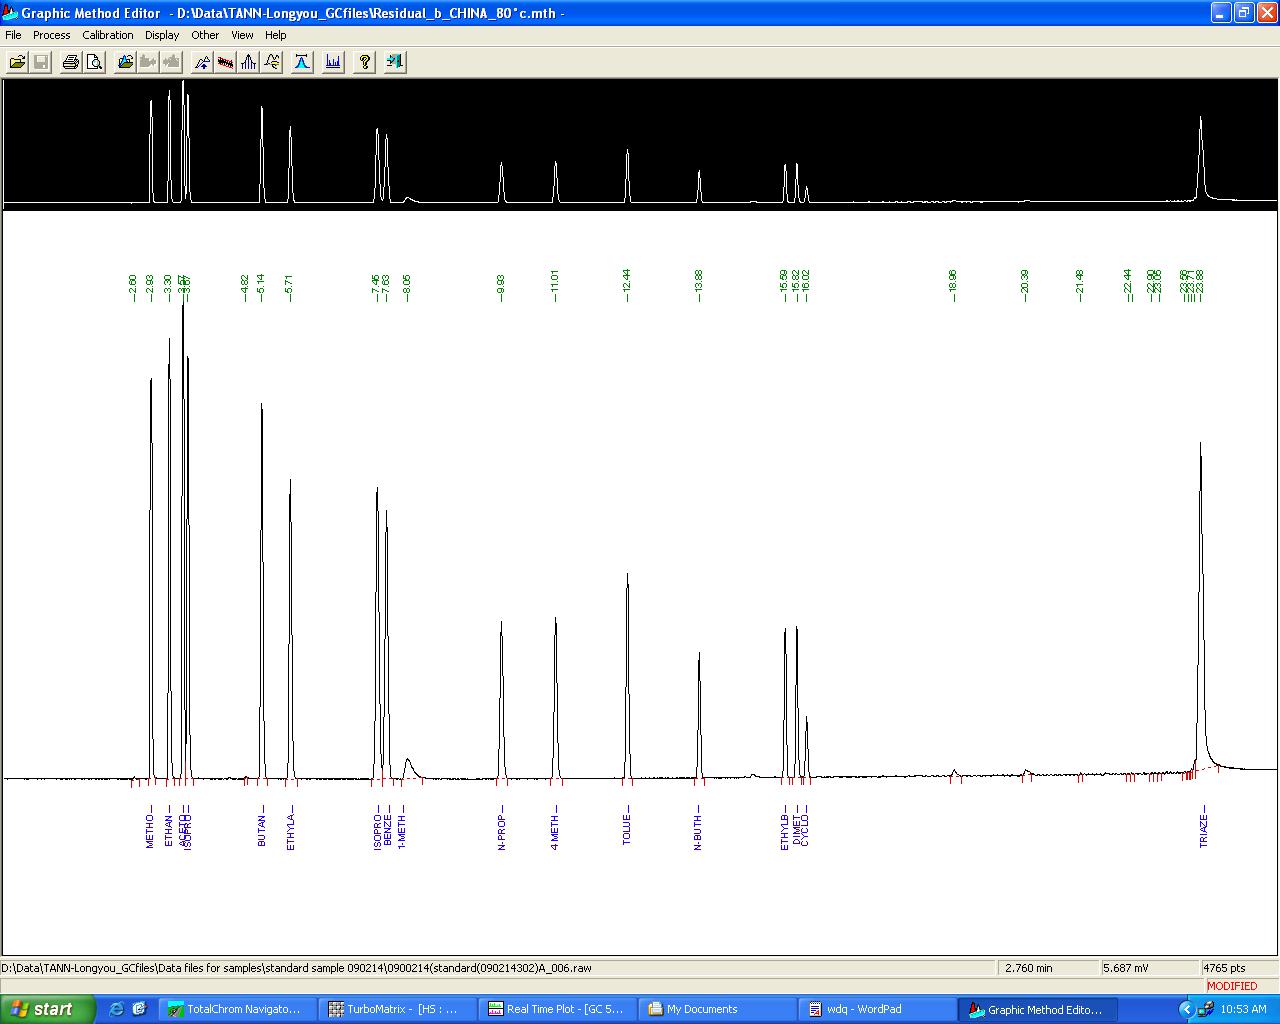
Task: Open the Calibration menu
Action: pyautogui.click(x=107, y=35)
